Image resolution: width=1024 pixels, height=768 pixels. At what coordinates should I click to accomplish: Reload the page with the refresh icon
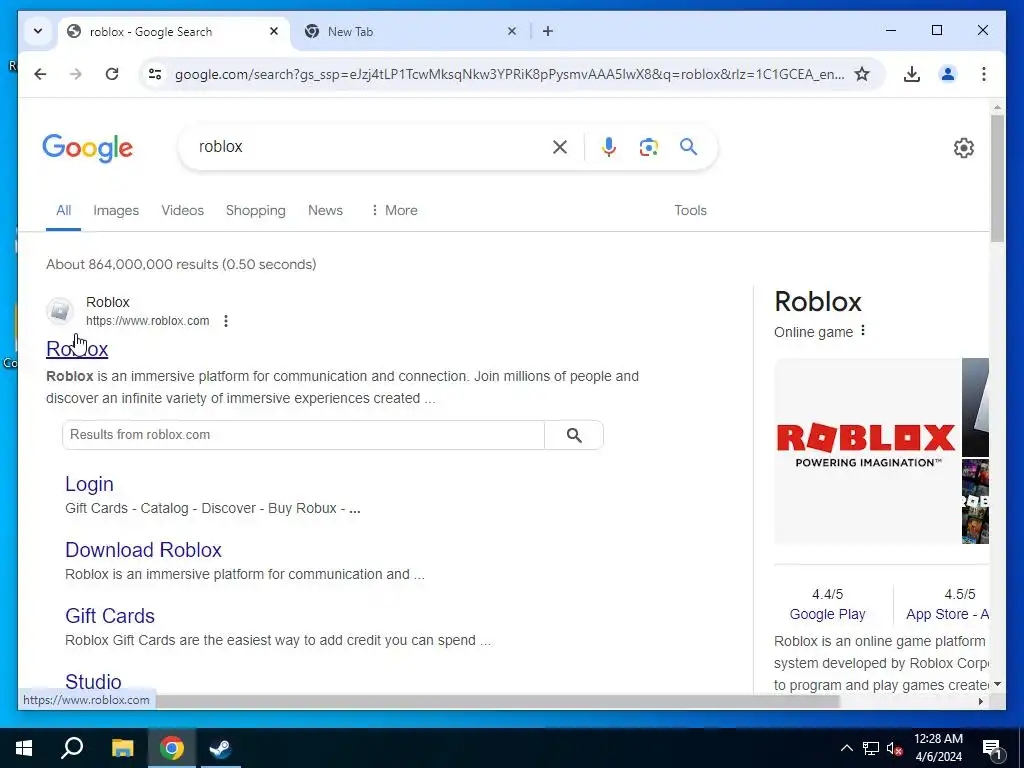tap(112, 74)
